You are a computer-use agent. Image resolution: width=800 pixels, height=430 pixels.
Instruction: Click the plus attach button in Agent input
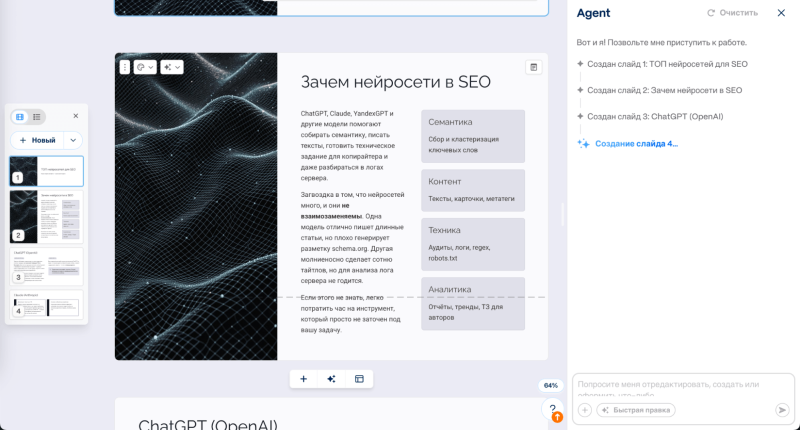585,410
